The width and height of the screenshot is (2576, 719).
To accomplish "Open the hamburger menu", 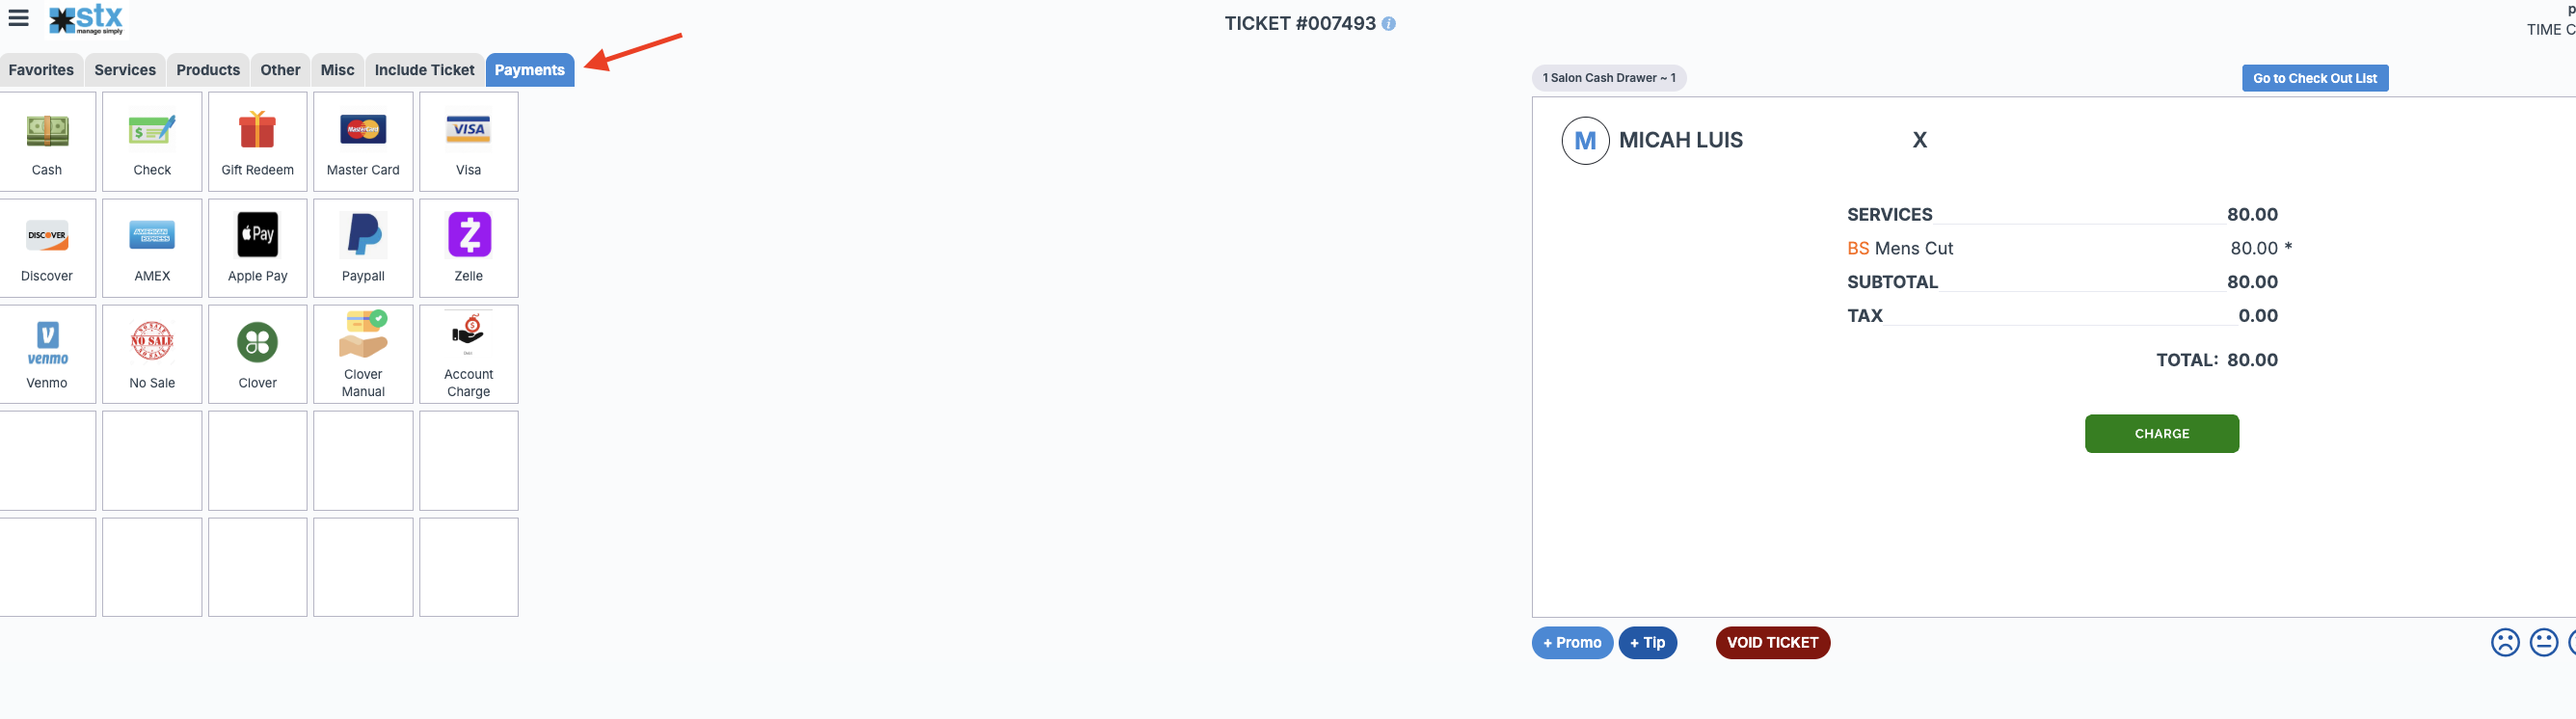I will 19,18.
